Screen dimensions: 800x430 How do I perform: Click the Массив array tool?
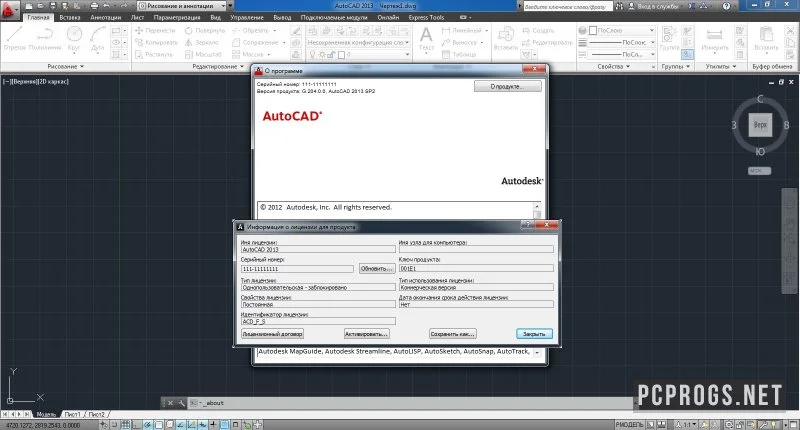[x=248, y=54]
